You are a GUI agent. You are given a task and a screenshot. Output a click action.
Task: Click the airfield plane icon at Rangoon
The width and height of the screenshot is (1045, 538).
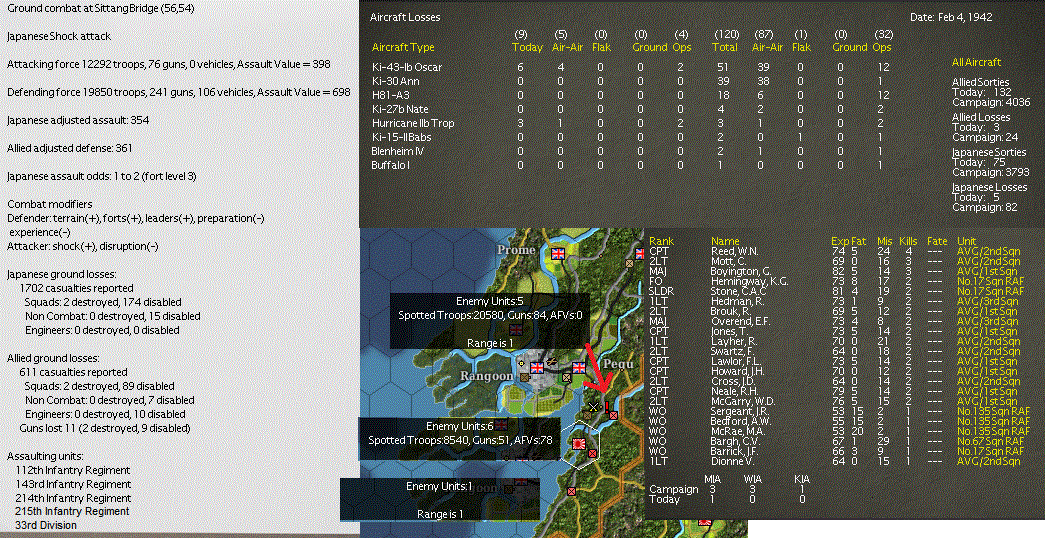552,361
